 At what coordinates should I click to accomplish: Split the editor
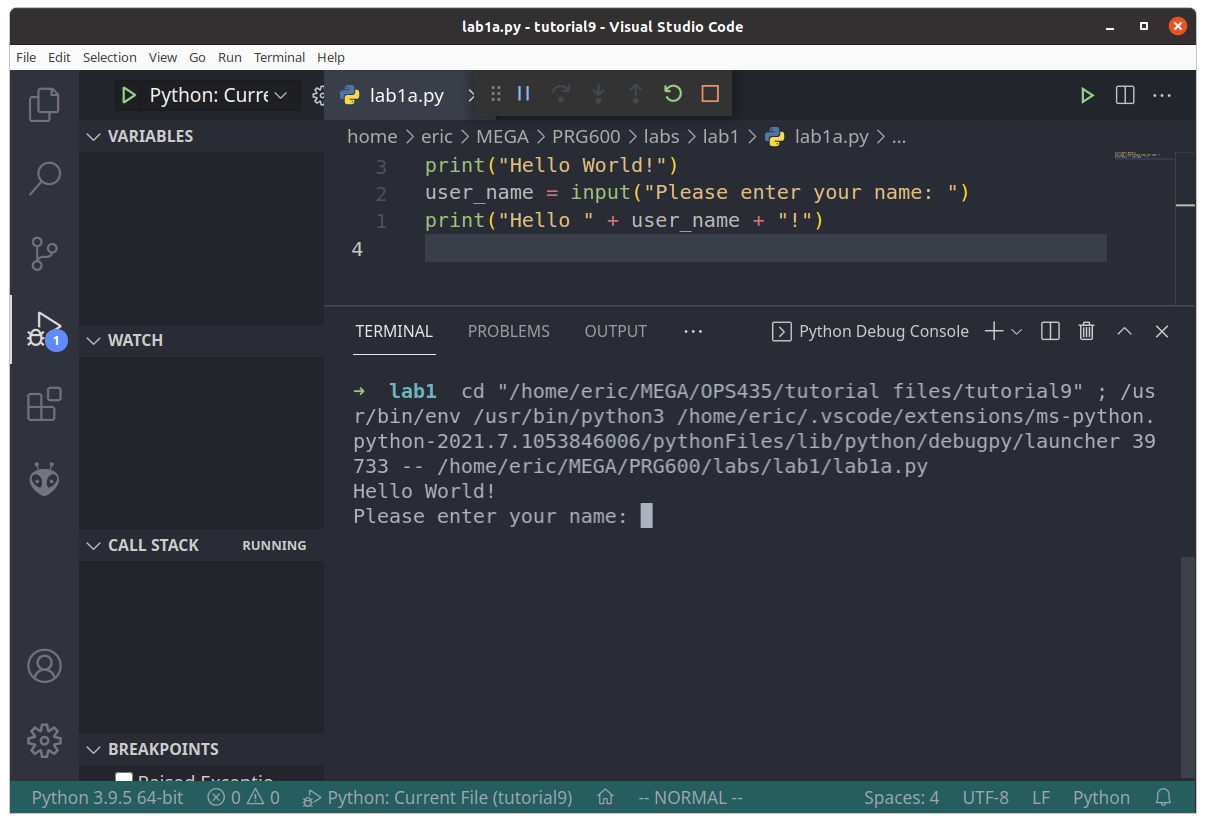click(1124, 95)
